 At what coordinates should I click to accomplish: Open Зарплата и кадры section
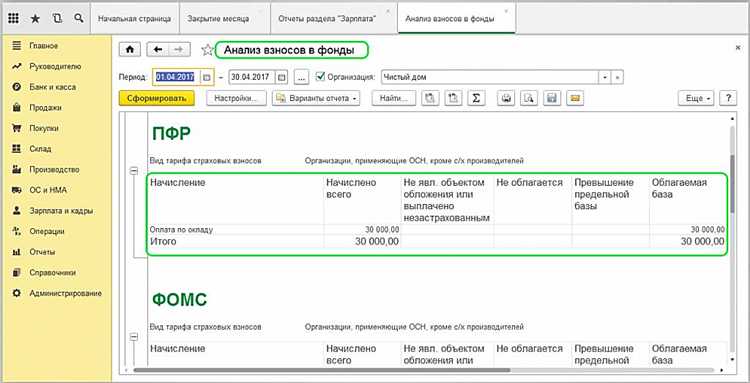point(61,210)
